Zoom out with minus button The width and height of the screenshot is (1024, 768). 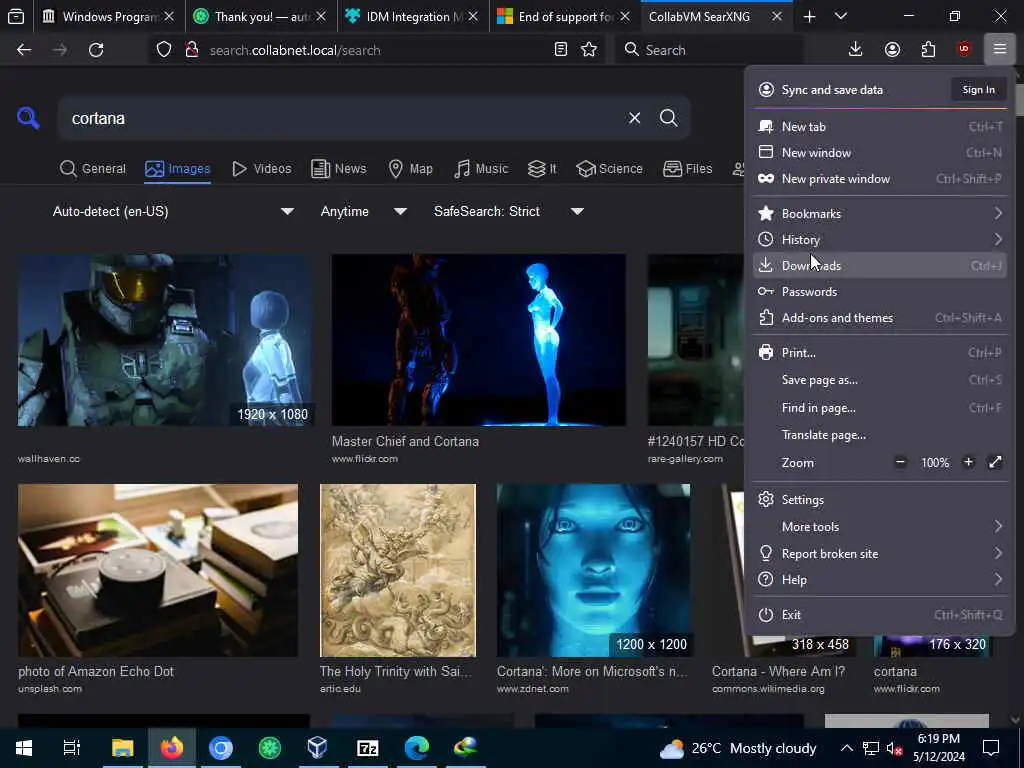(900, 462)
